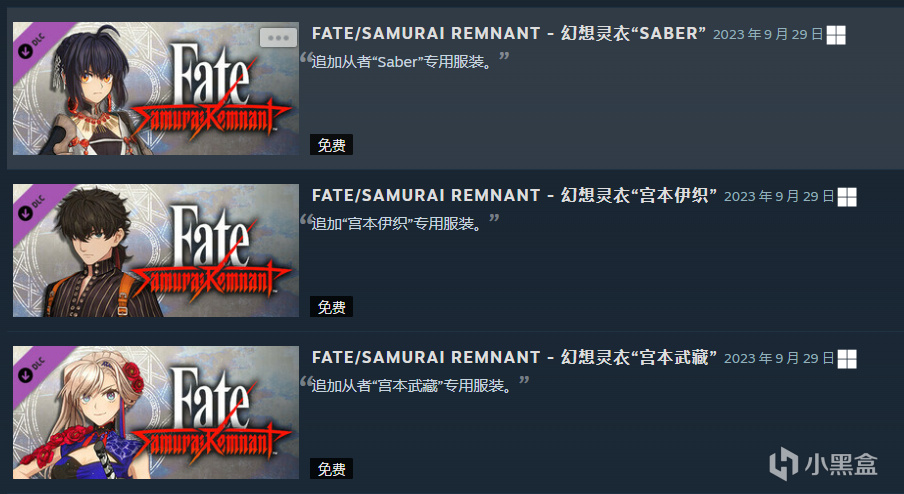
Task: Click the 免费 price tag for Saber DLC
Action: tap(332, 145)
